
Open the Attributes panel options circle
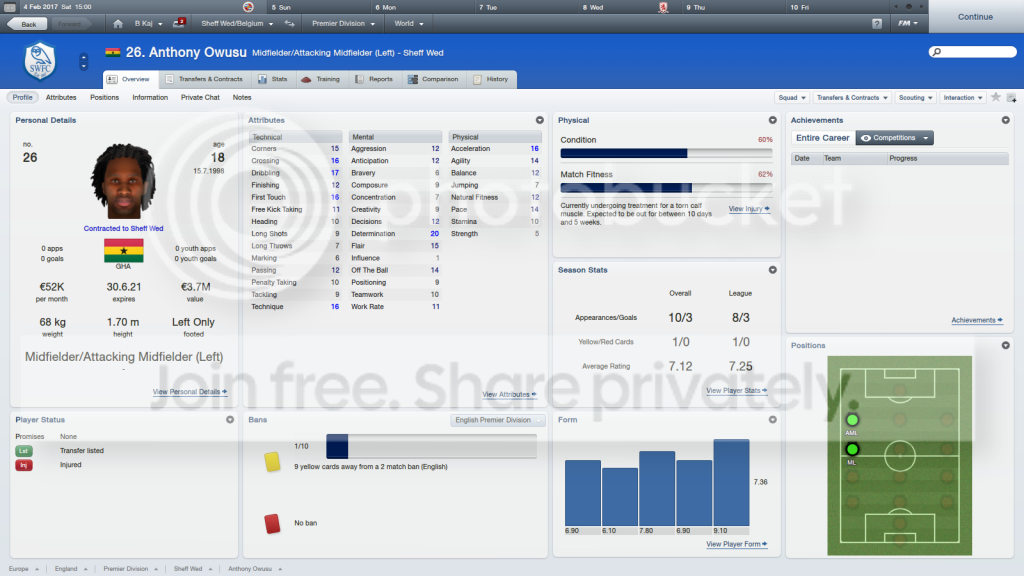[539, 120]
